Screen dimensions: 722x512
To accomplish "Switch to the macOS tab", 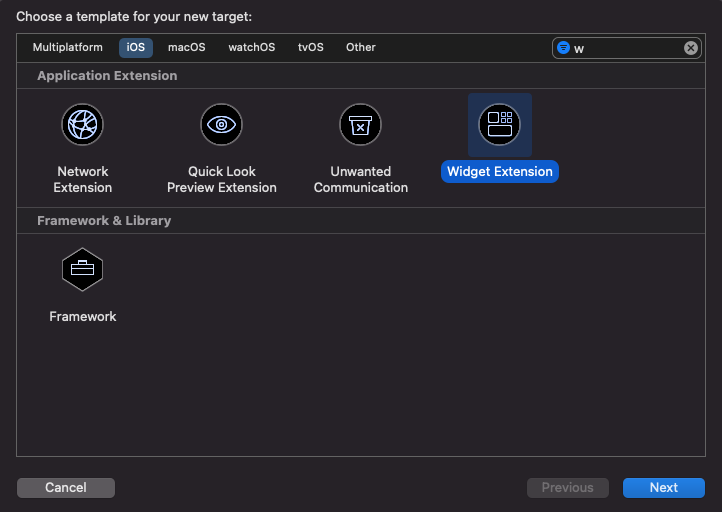I will pos(186,47).
